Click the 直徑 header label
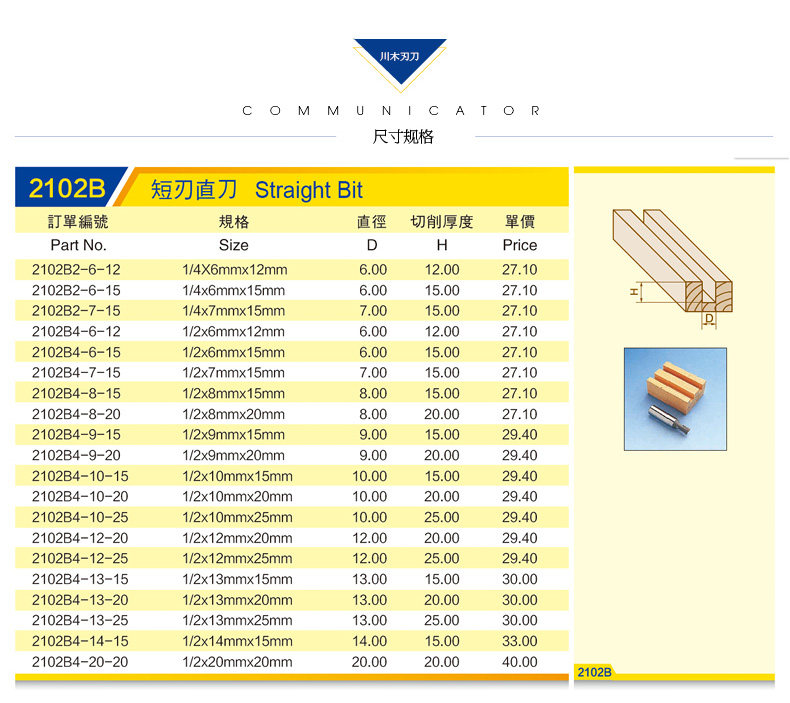The width and height of the screenshot is (790, 703). pos(372,221)
